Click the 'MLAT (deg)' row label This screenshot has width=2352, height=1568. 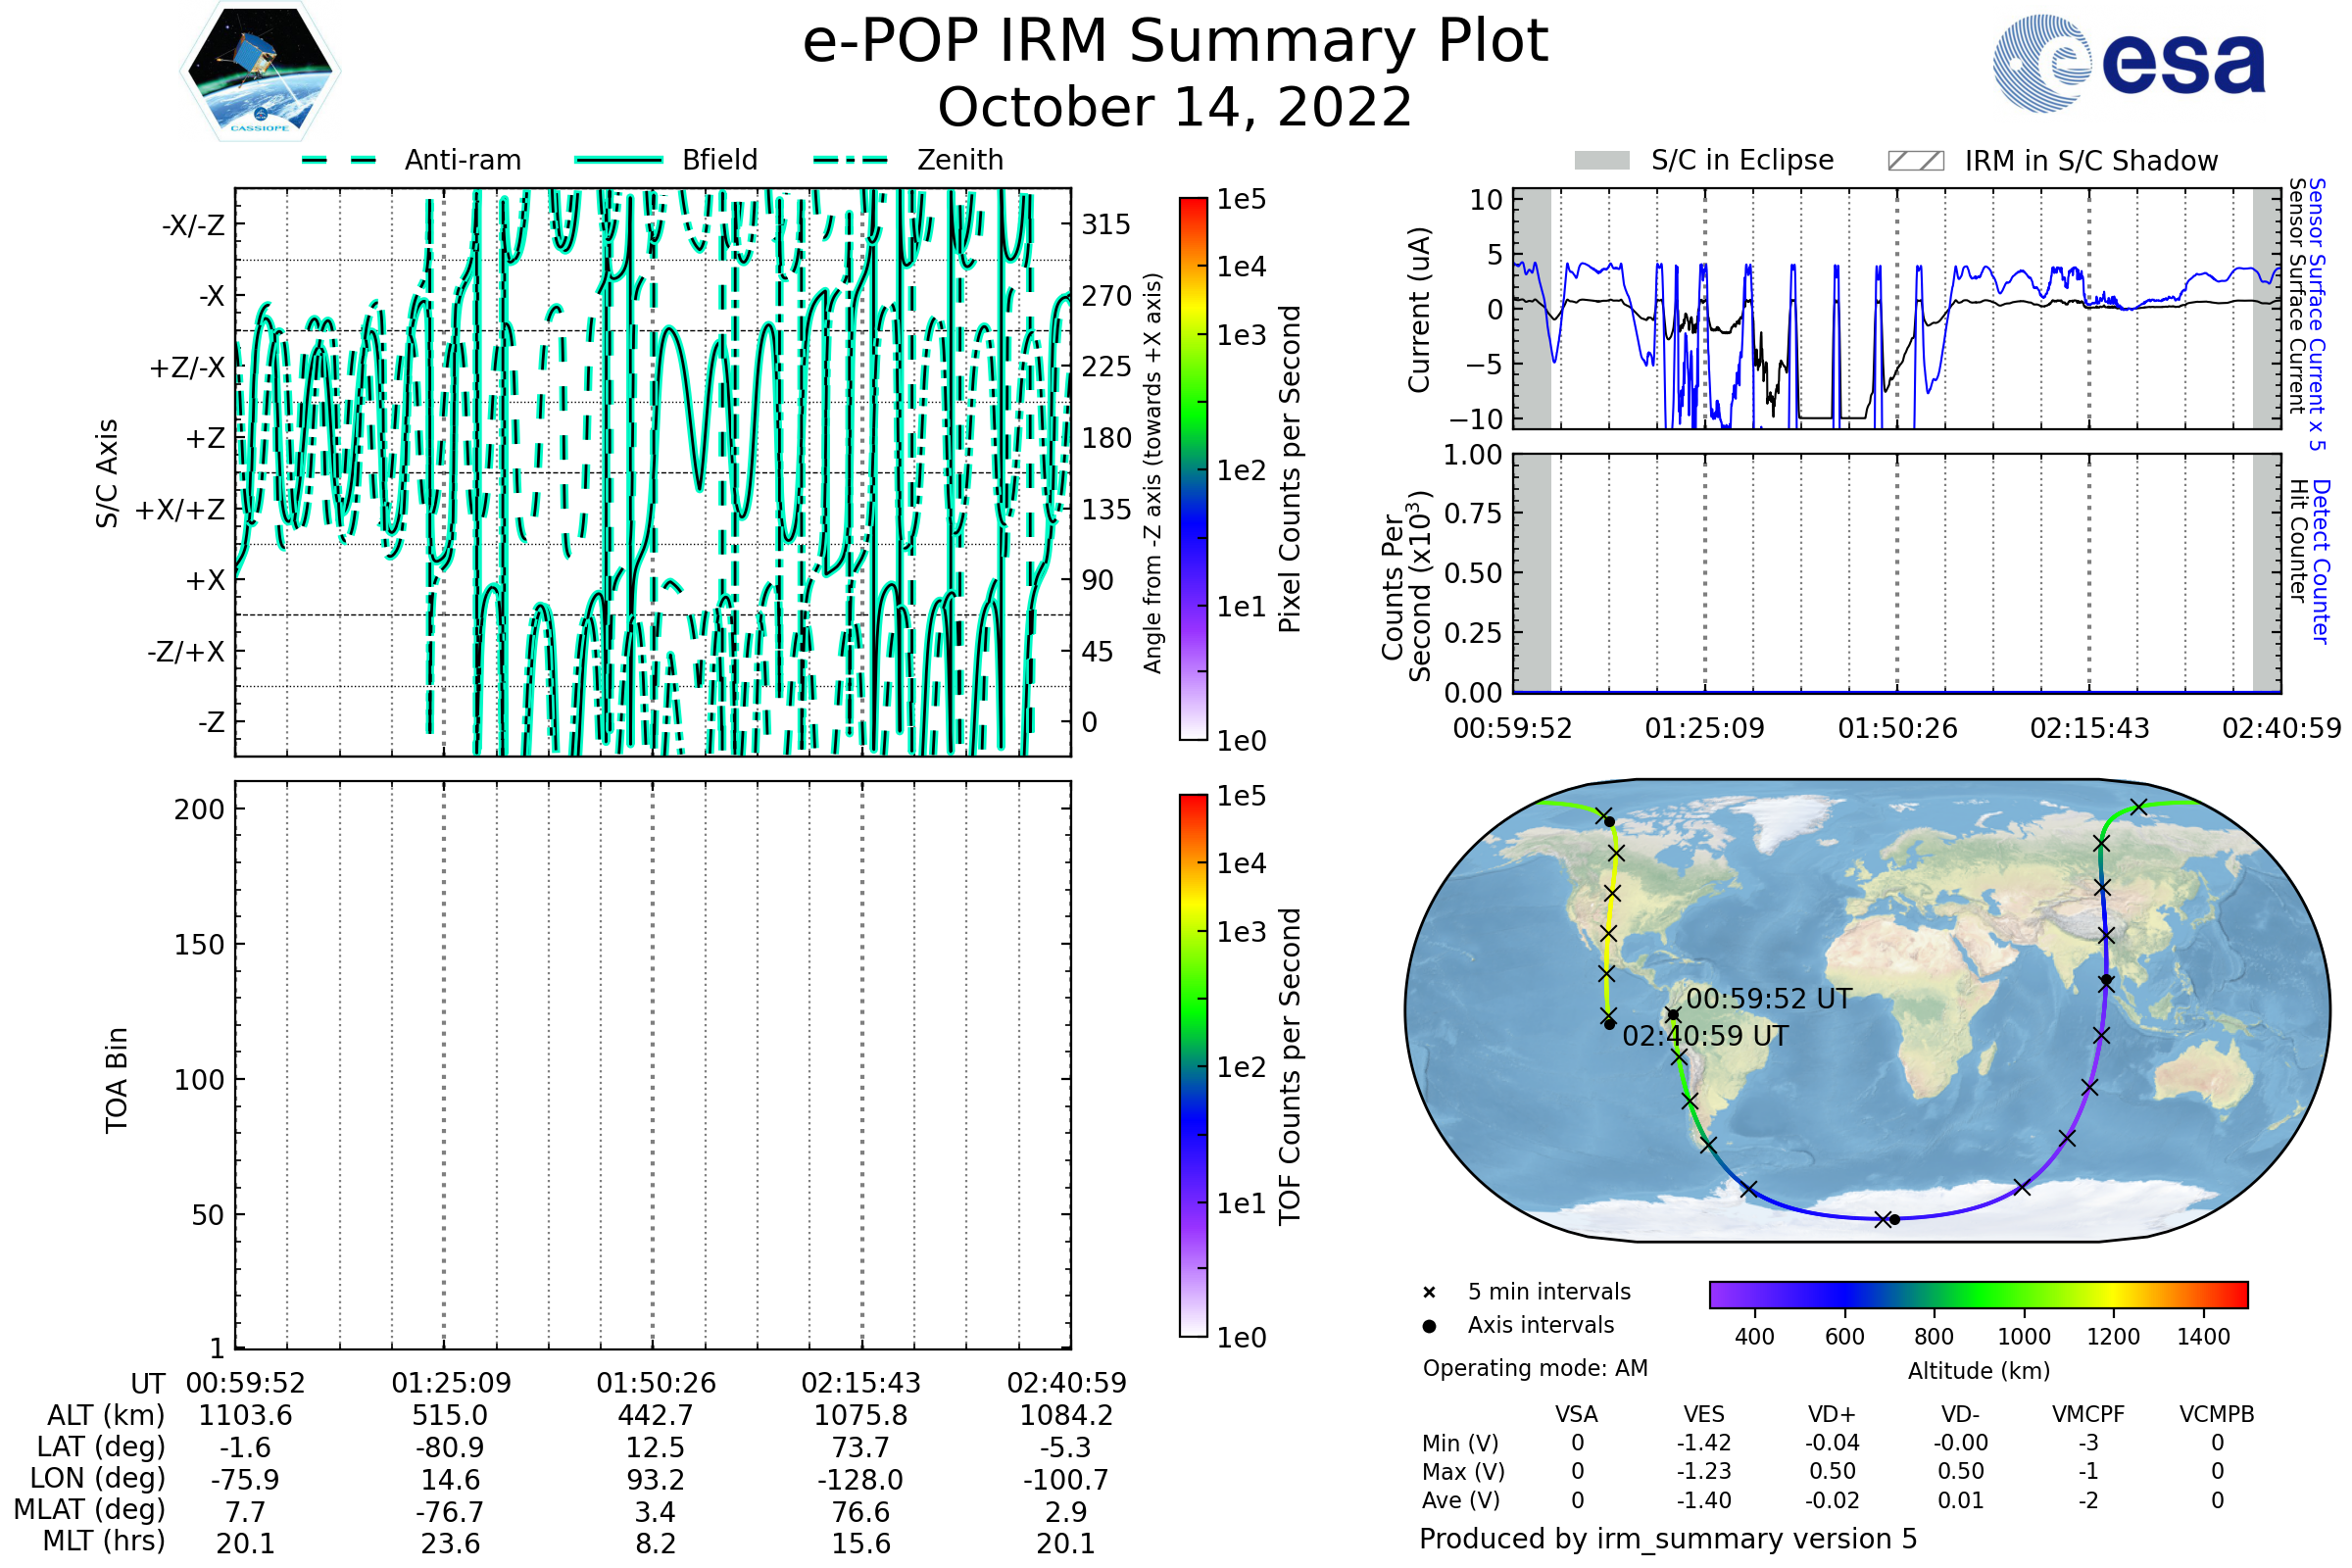(x=89, y=1509)
